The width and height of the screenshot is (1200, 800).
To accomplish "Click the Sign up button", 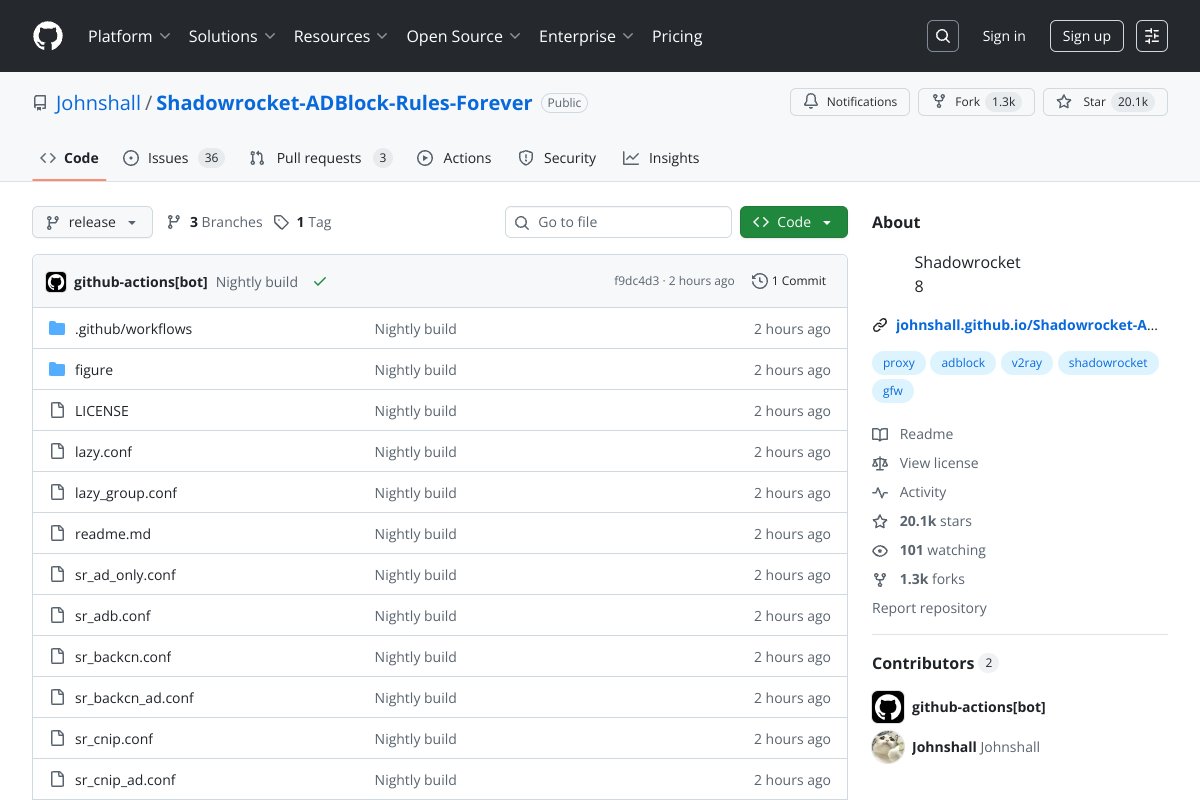I will click(1087, 36).
